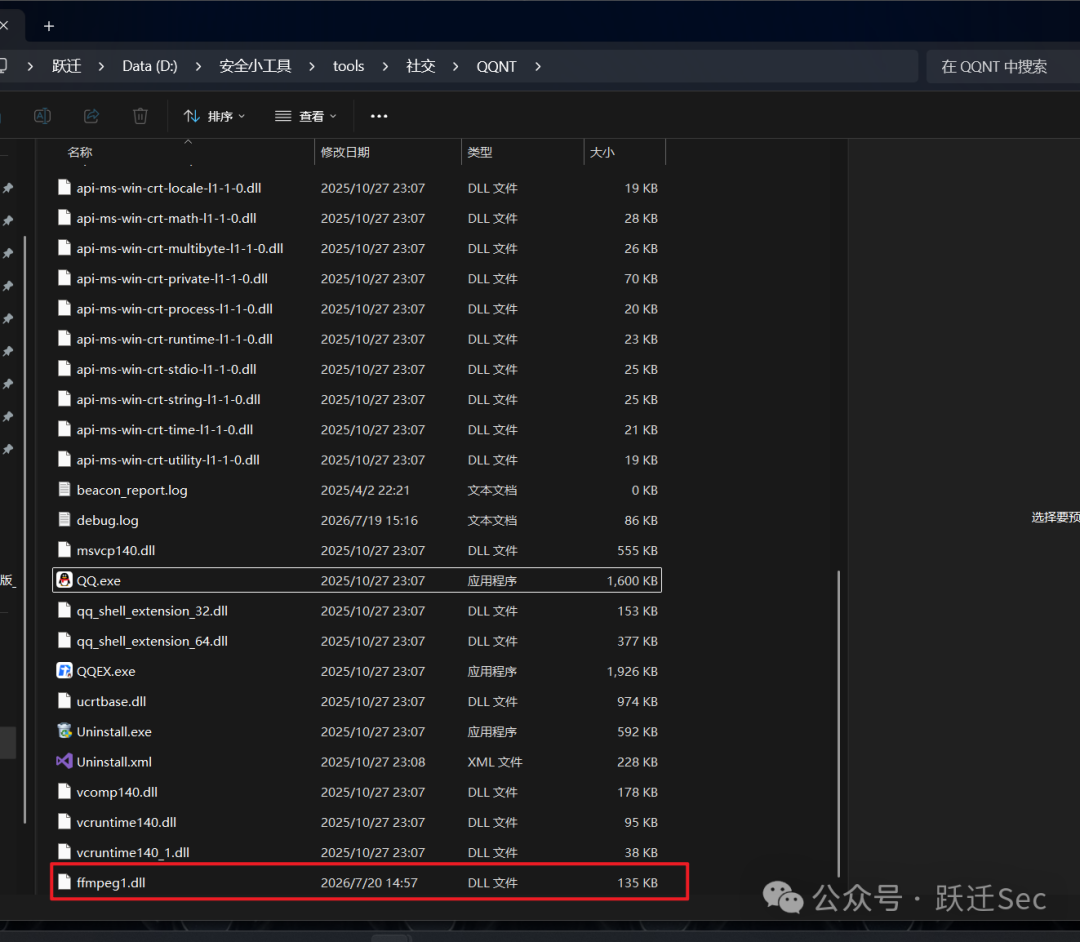Open the 排序 sort dropdown
The height and width of the screenshot is (942, 1080).
[x=214, y=116]
